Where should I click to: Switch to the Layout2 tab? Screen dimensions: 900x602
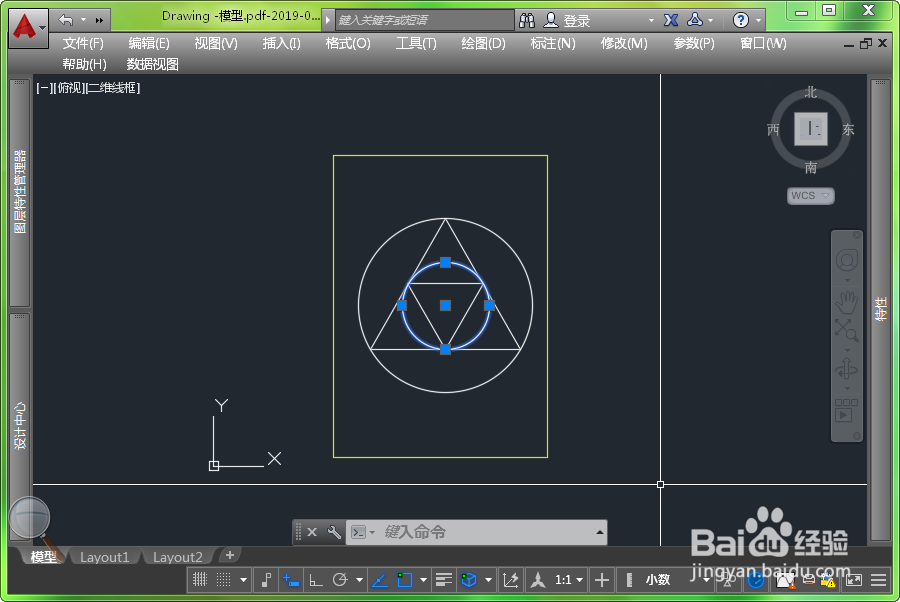(177, 557)
